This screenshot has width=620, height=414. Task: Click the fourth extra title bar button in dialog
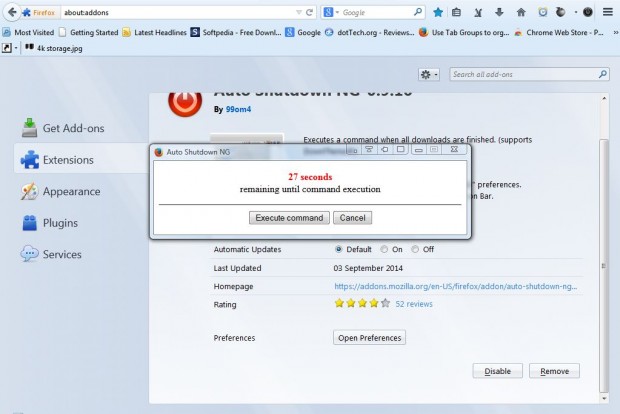coord(401,149)
